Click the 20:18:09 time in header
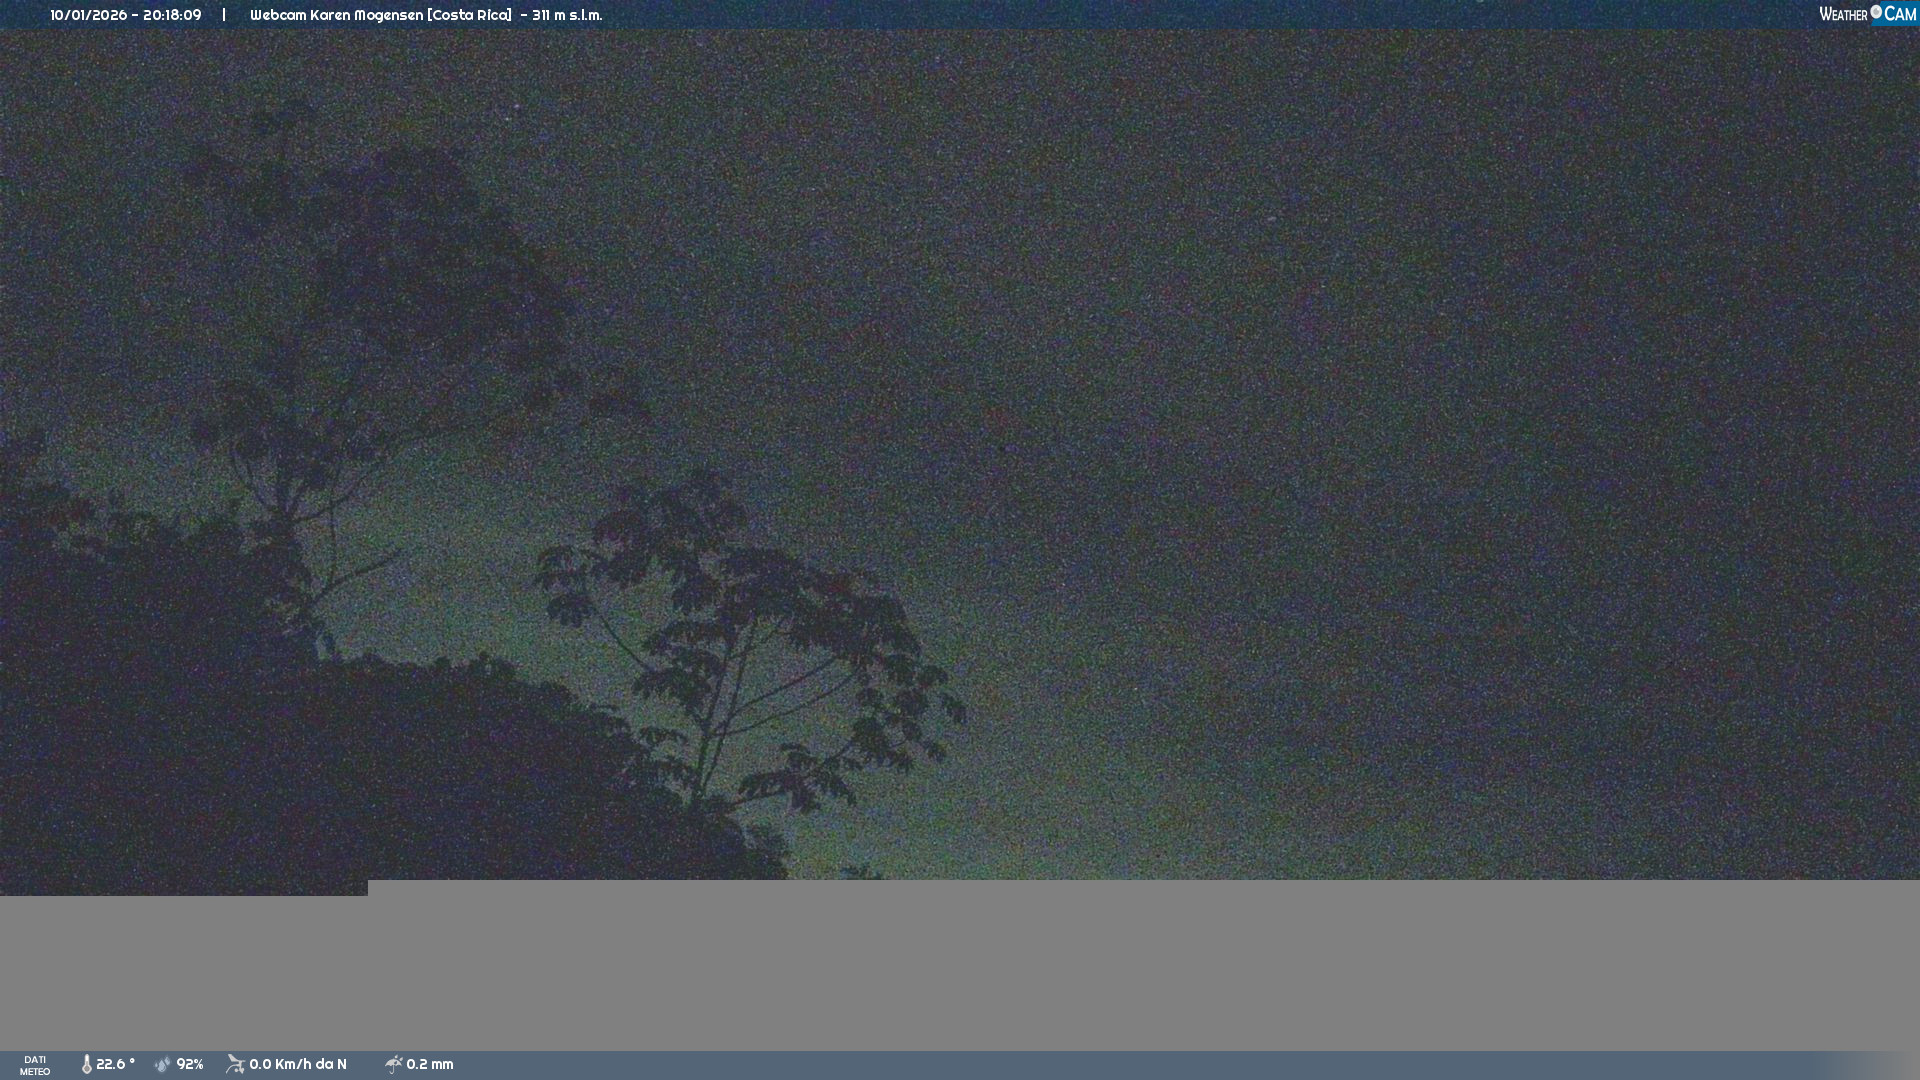The width and height of the screenshot is (1920, 1080). pos(172,15)
